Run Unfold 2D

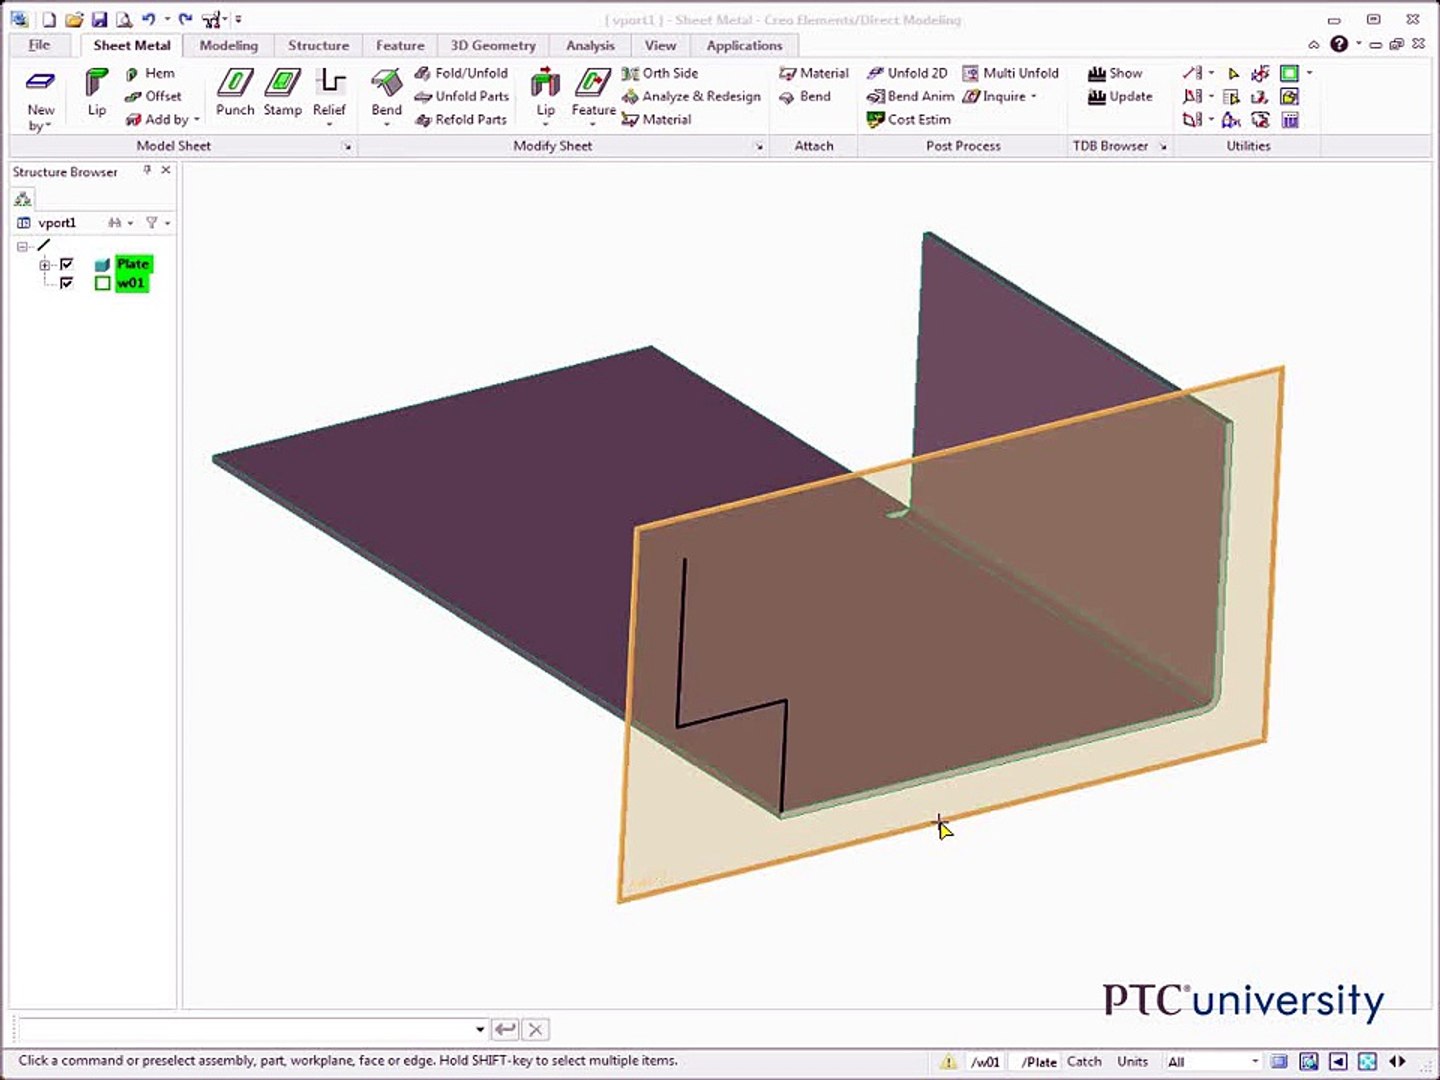tap(907, 73)
